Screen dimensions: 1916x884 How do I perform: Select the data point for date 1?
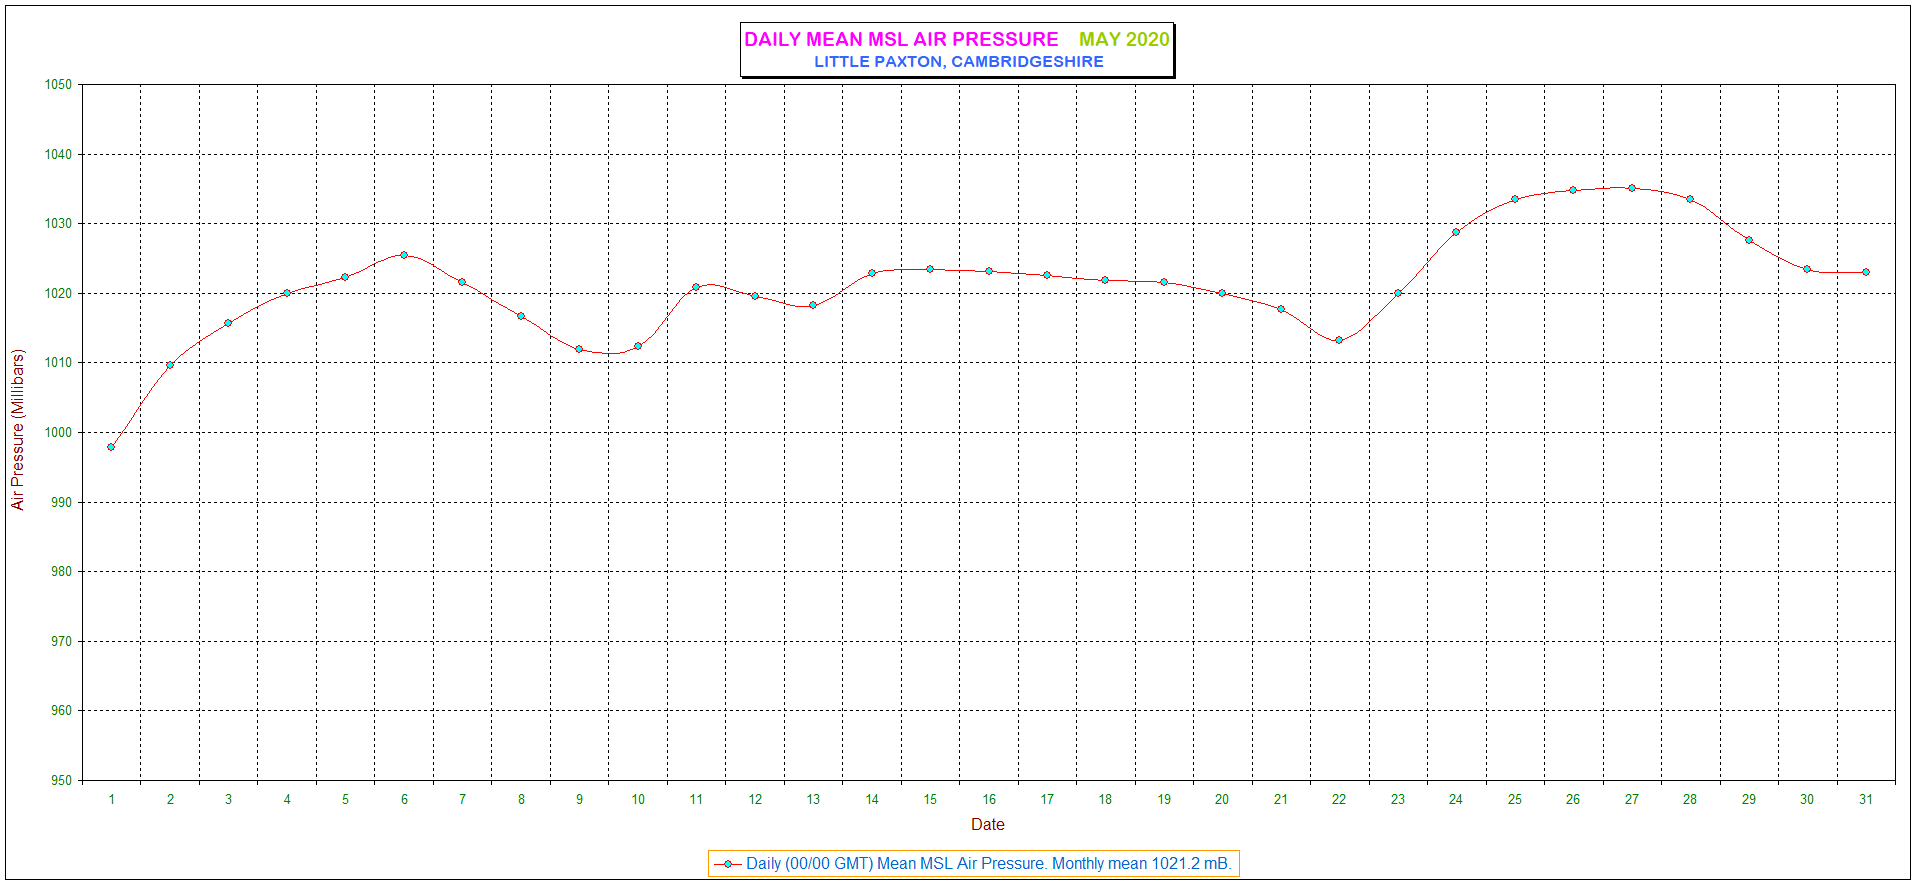(x=111, y=447)
